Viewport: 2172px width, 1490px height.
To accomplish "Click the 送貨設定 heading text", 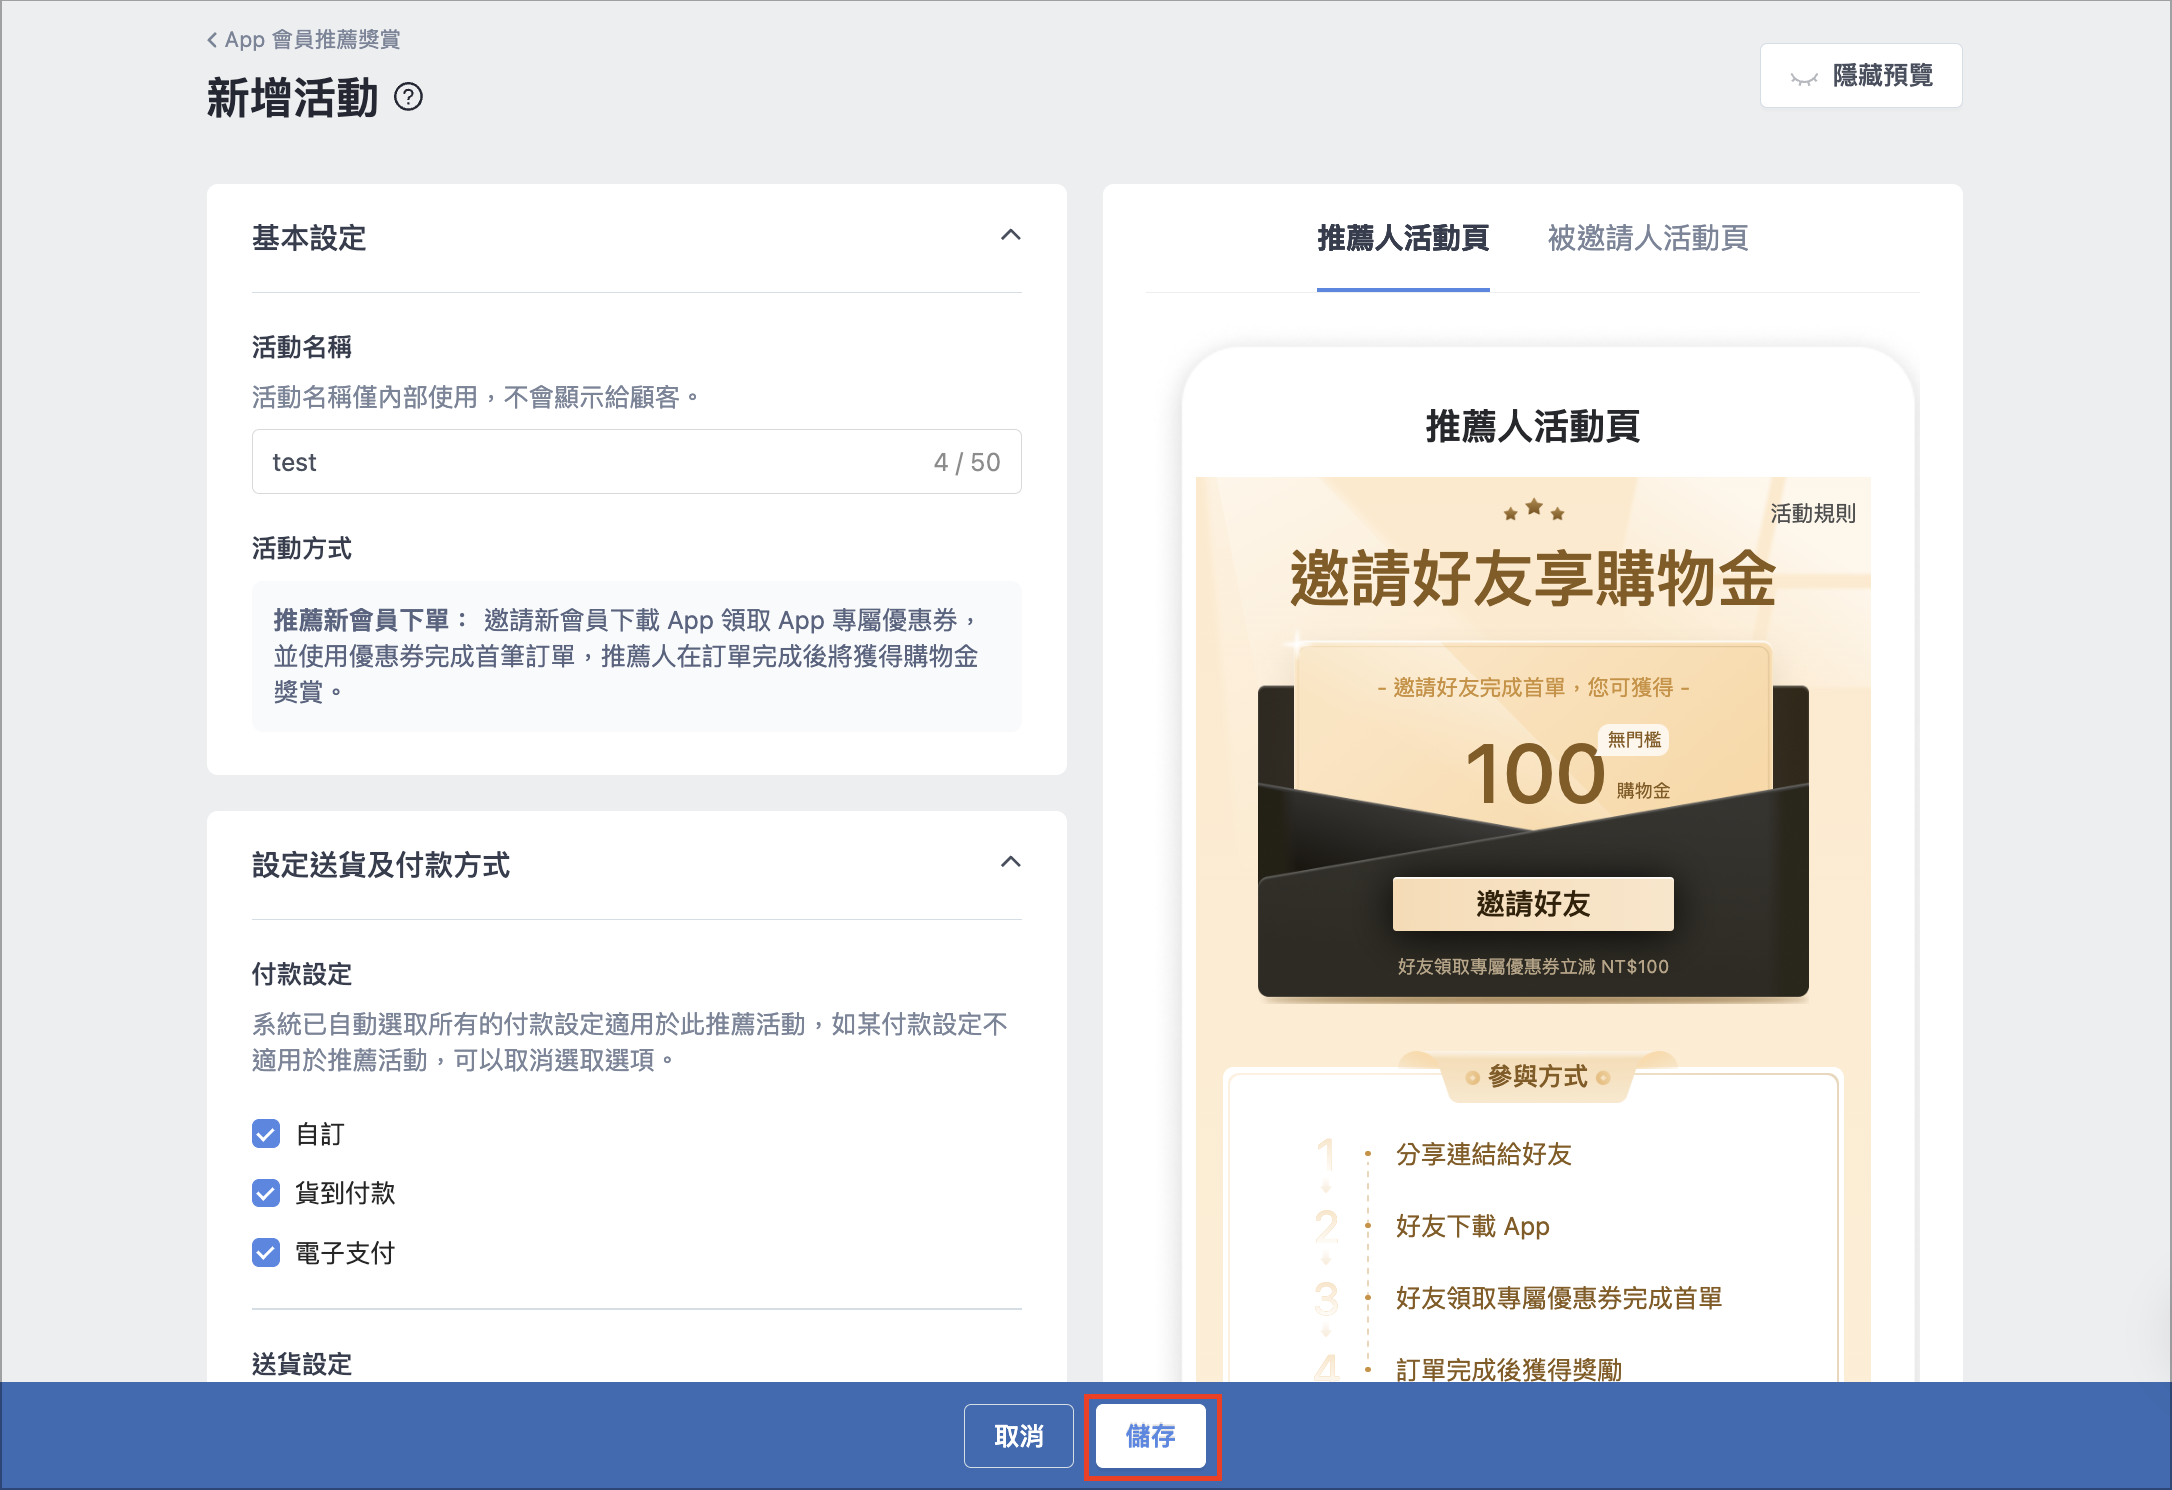I will 302,1364.
